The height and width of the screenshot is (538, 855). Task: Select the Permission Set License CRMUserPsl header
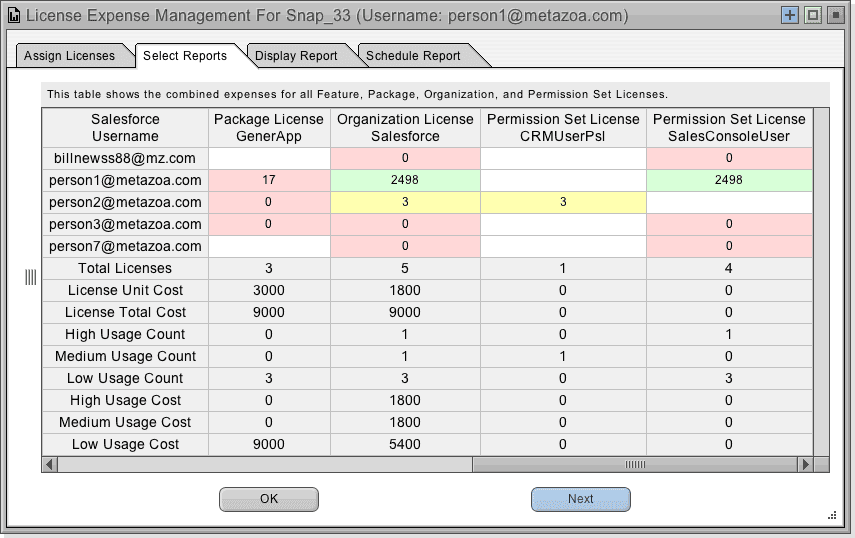point(563,128)
